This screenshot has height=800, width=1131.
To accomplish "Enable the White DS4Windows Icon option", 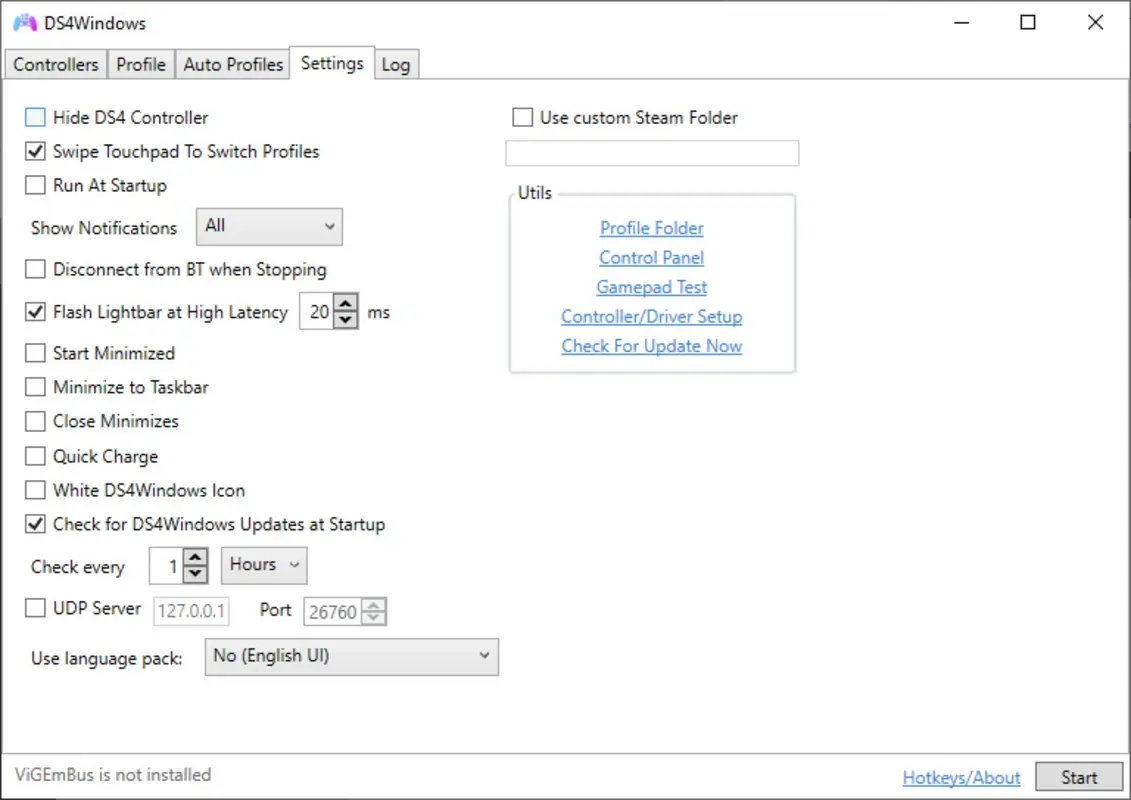I will [x=35, y=490].
